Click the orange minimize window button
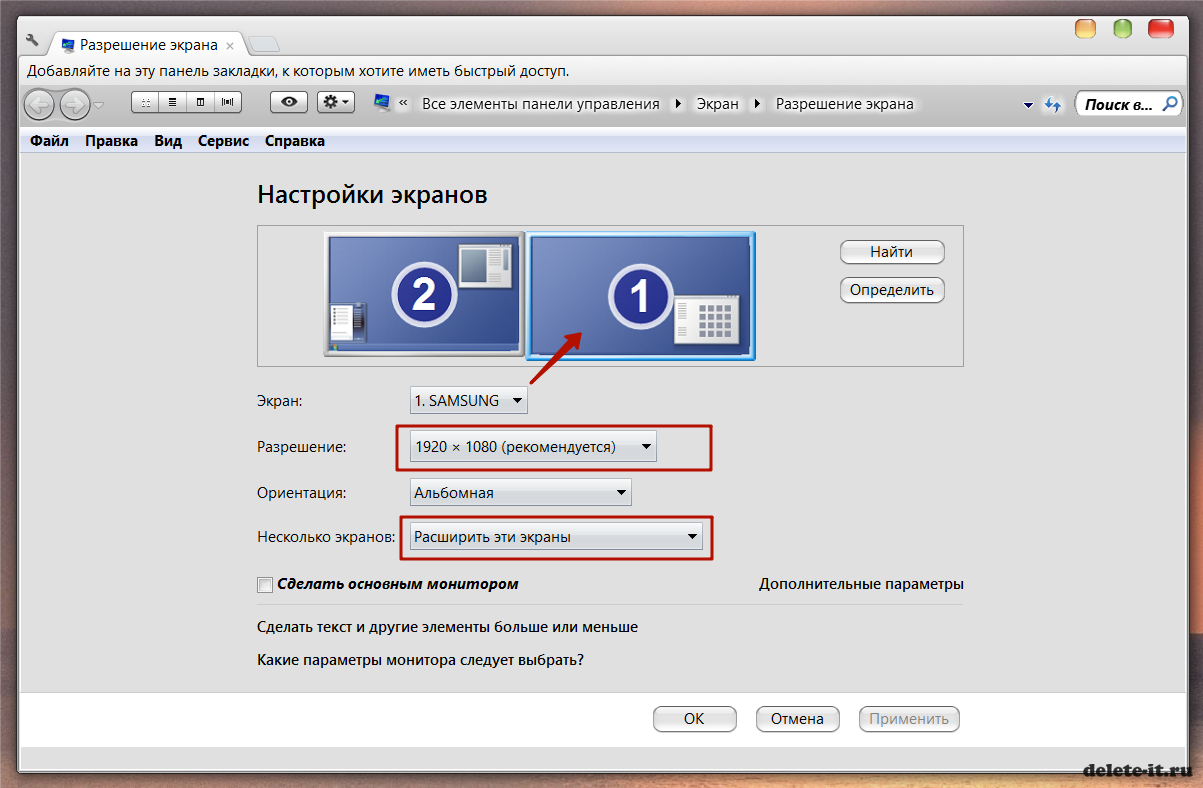 1085,29
